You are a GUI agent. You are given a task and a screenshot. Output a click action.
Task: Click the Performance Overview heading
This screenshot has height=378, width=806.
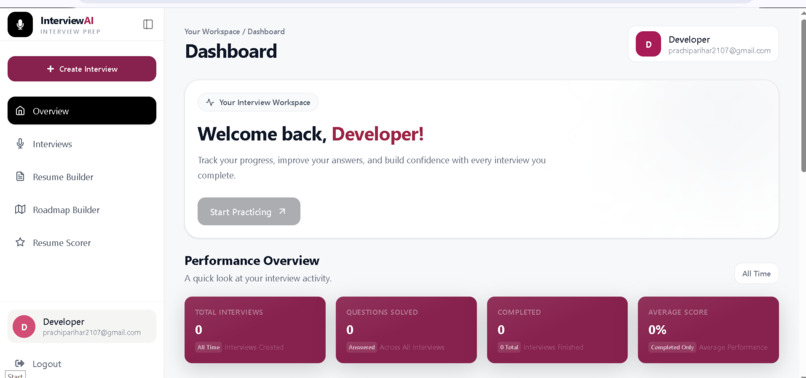252,260
